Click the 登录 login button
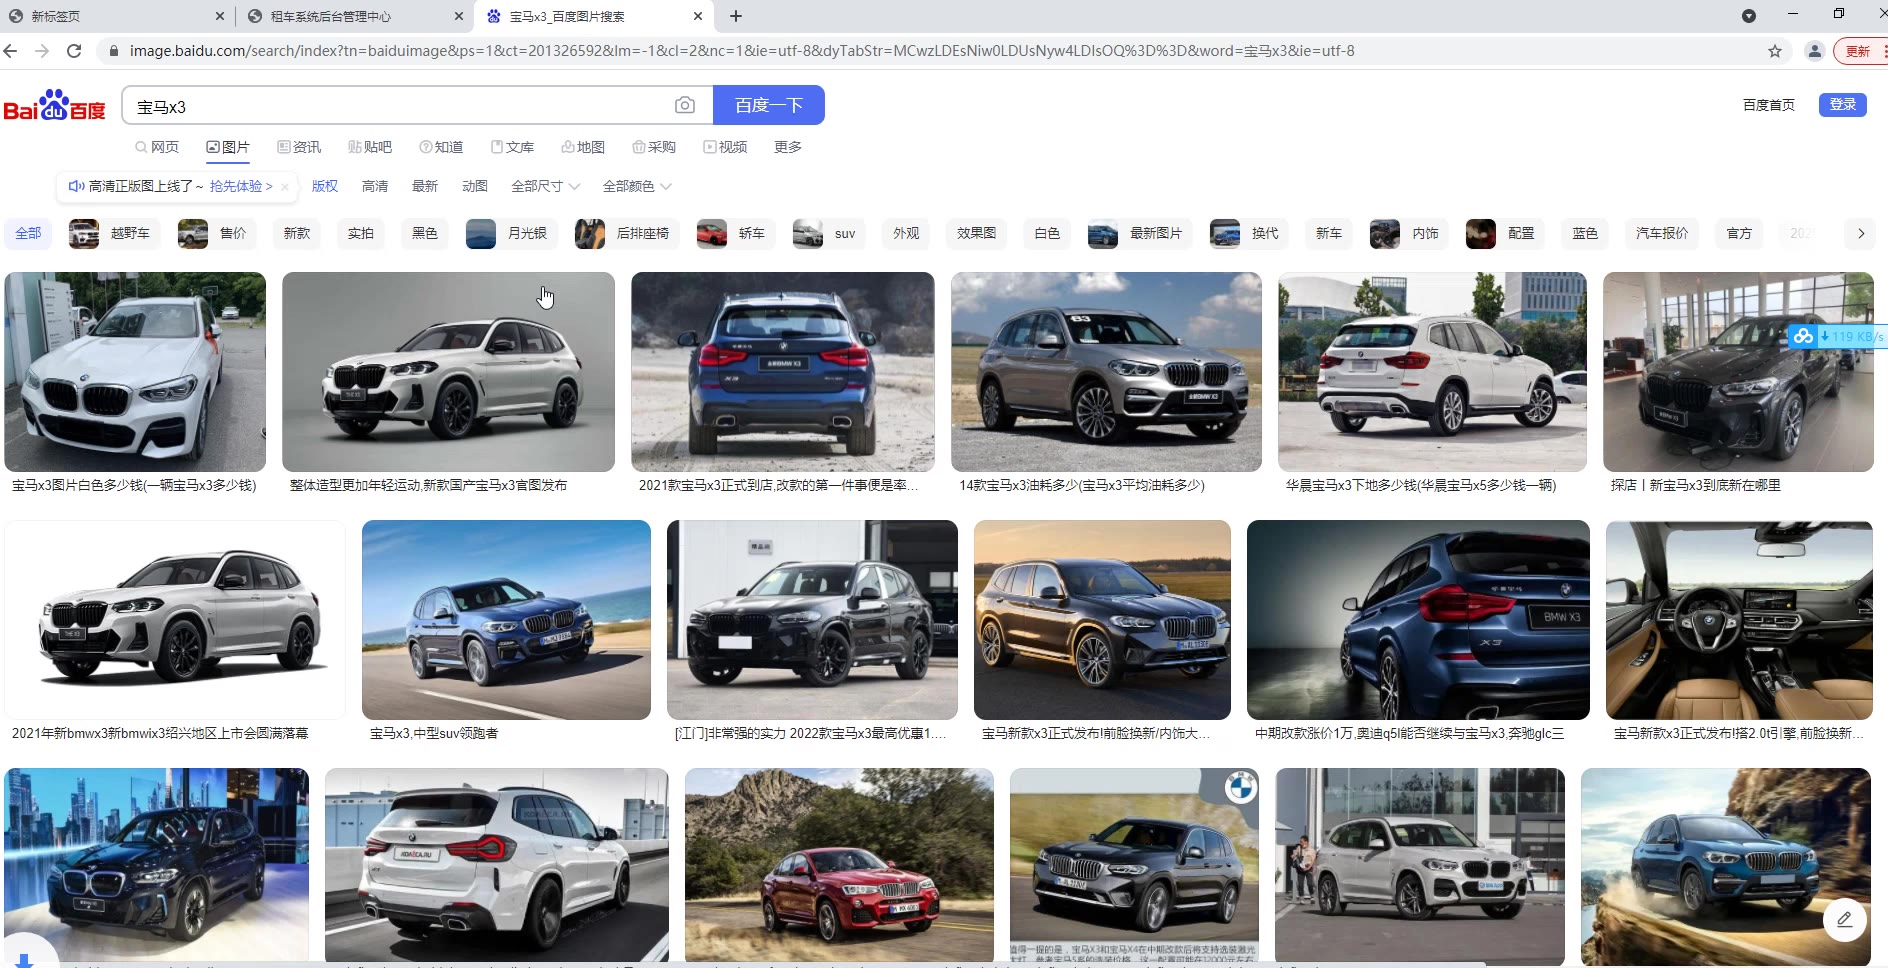 point(1842,104)
